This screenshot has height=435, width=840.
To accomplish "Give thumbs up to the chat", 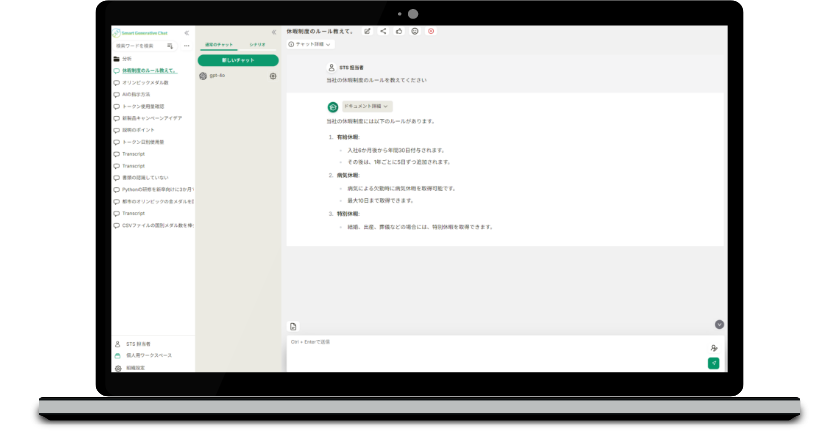I will 399,32.
